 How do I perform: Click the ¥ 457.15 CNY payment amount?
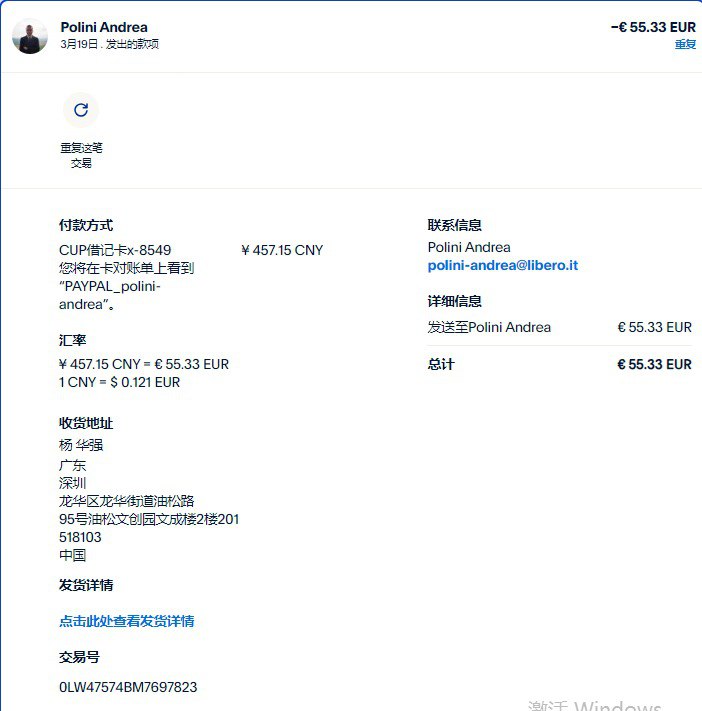click(282, 250)
